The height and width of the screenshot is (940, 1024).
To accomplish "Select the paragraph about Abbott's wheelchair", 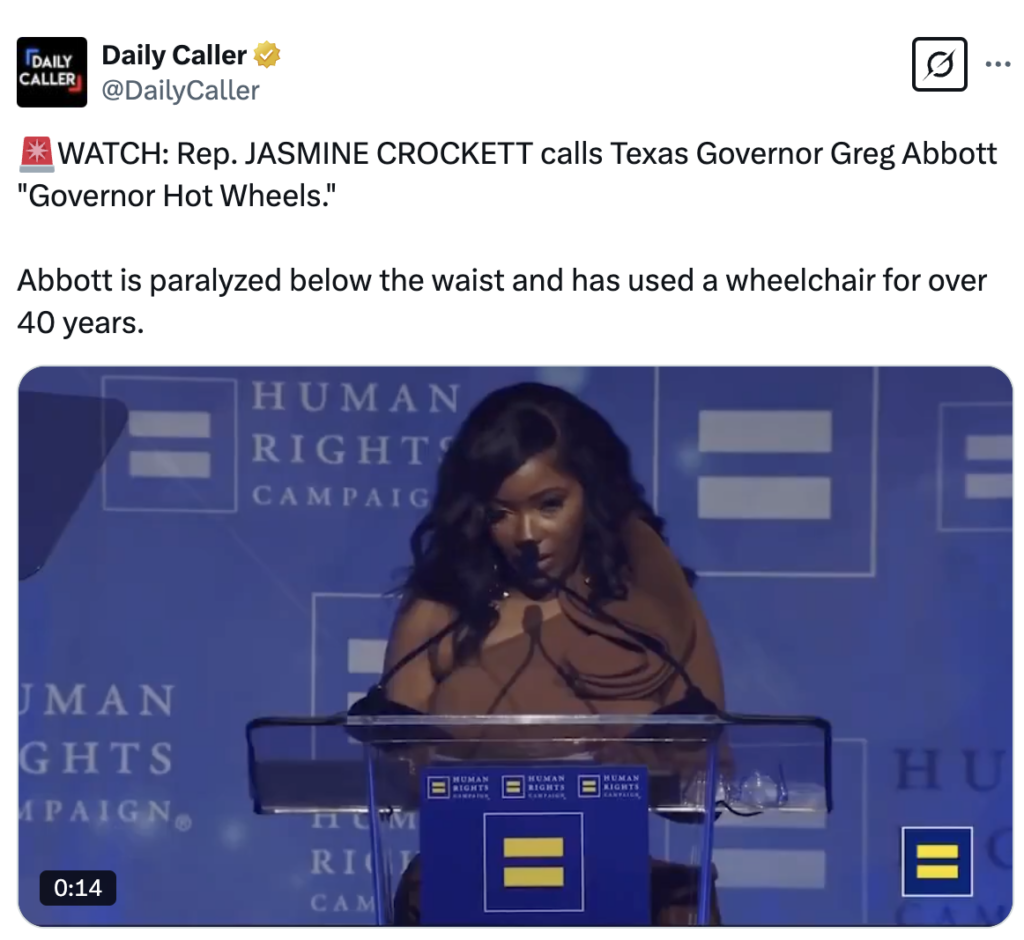I will point(502,301).
